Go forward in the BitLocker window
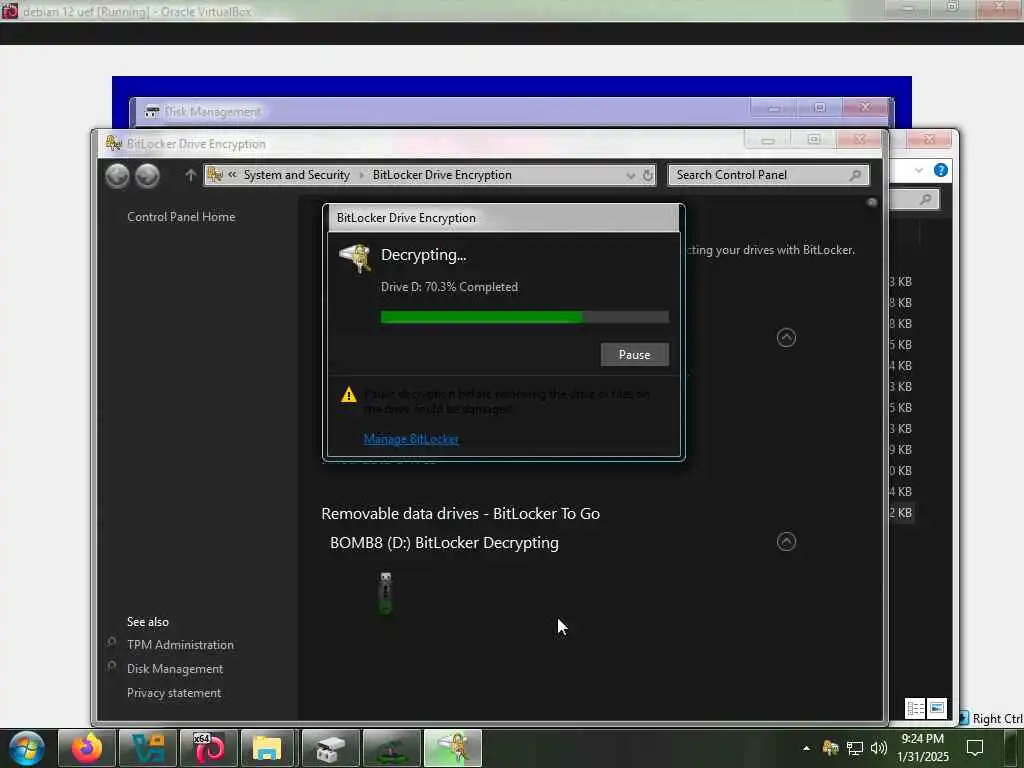Image resolution: width=1024 pixels, height=768 pixels. pos(148,176)
